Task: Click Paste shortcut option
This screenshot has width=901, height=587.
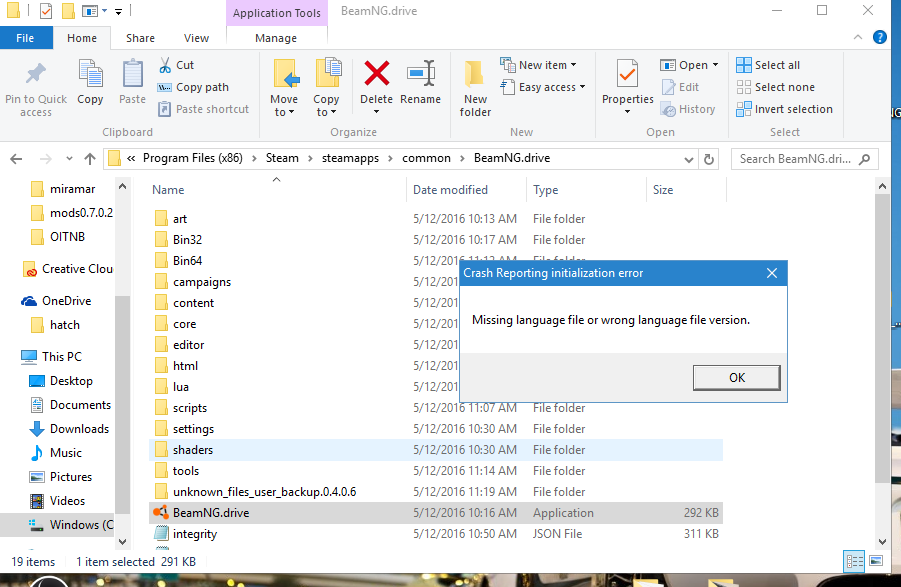Action: tap(203, 109)
